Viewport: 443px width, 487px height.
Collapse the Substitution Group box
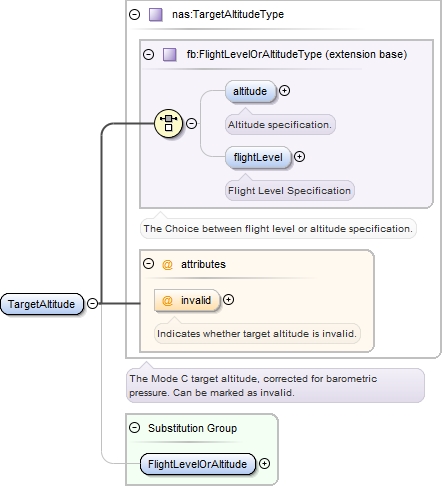(134, 428)
